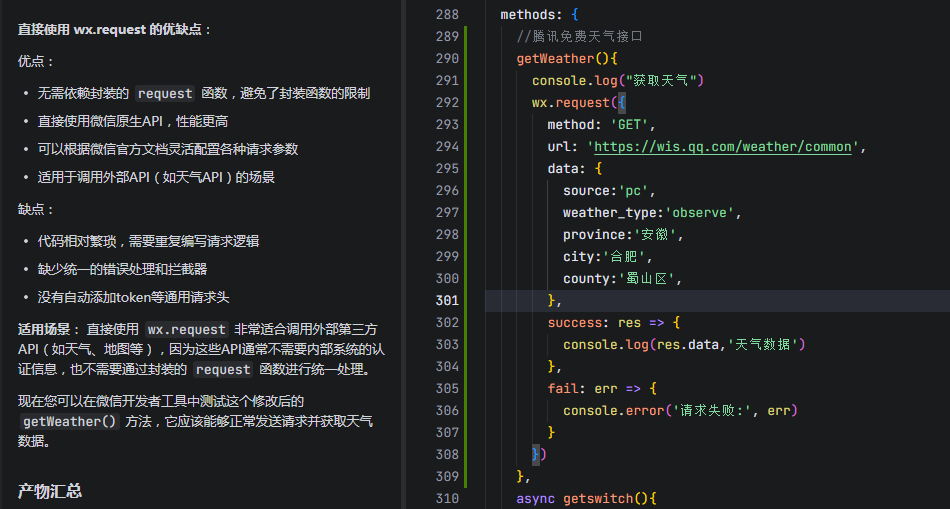Click the province '安徽' string
Screen dimensions: 950x509
coord(658,235)
